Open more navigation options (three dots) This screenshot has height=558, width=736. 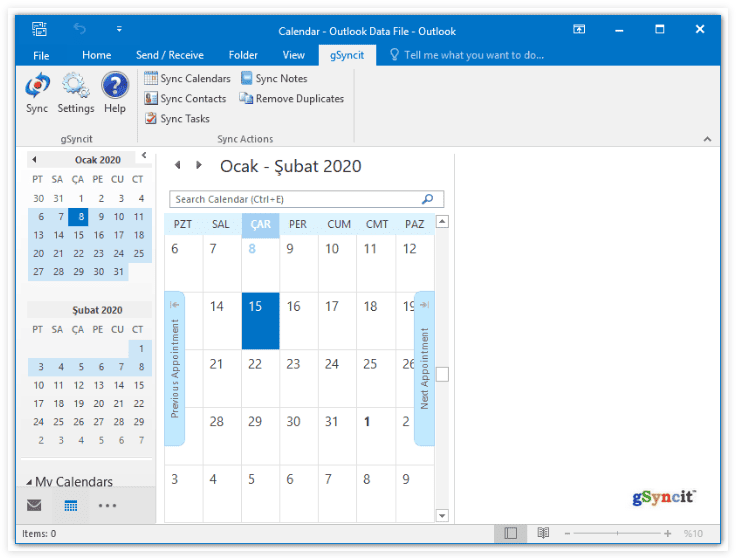107,505
